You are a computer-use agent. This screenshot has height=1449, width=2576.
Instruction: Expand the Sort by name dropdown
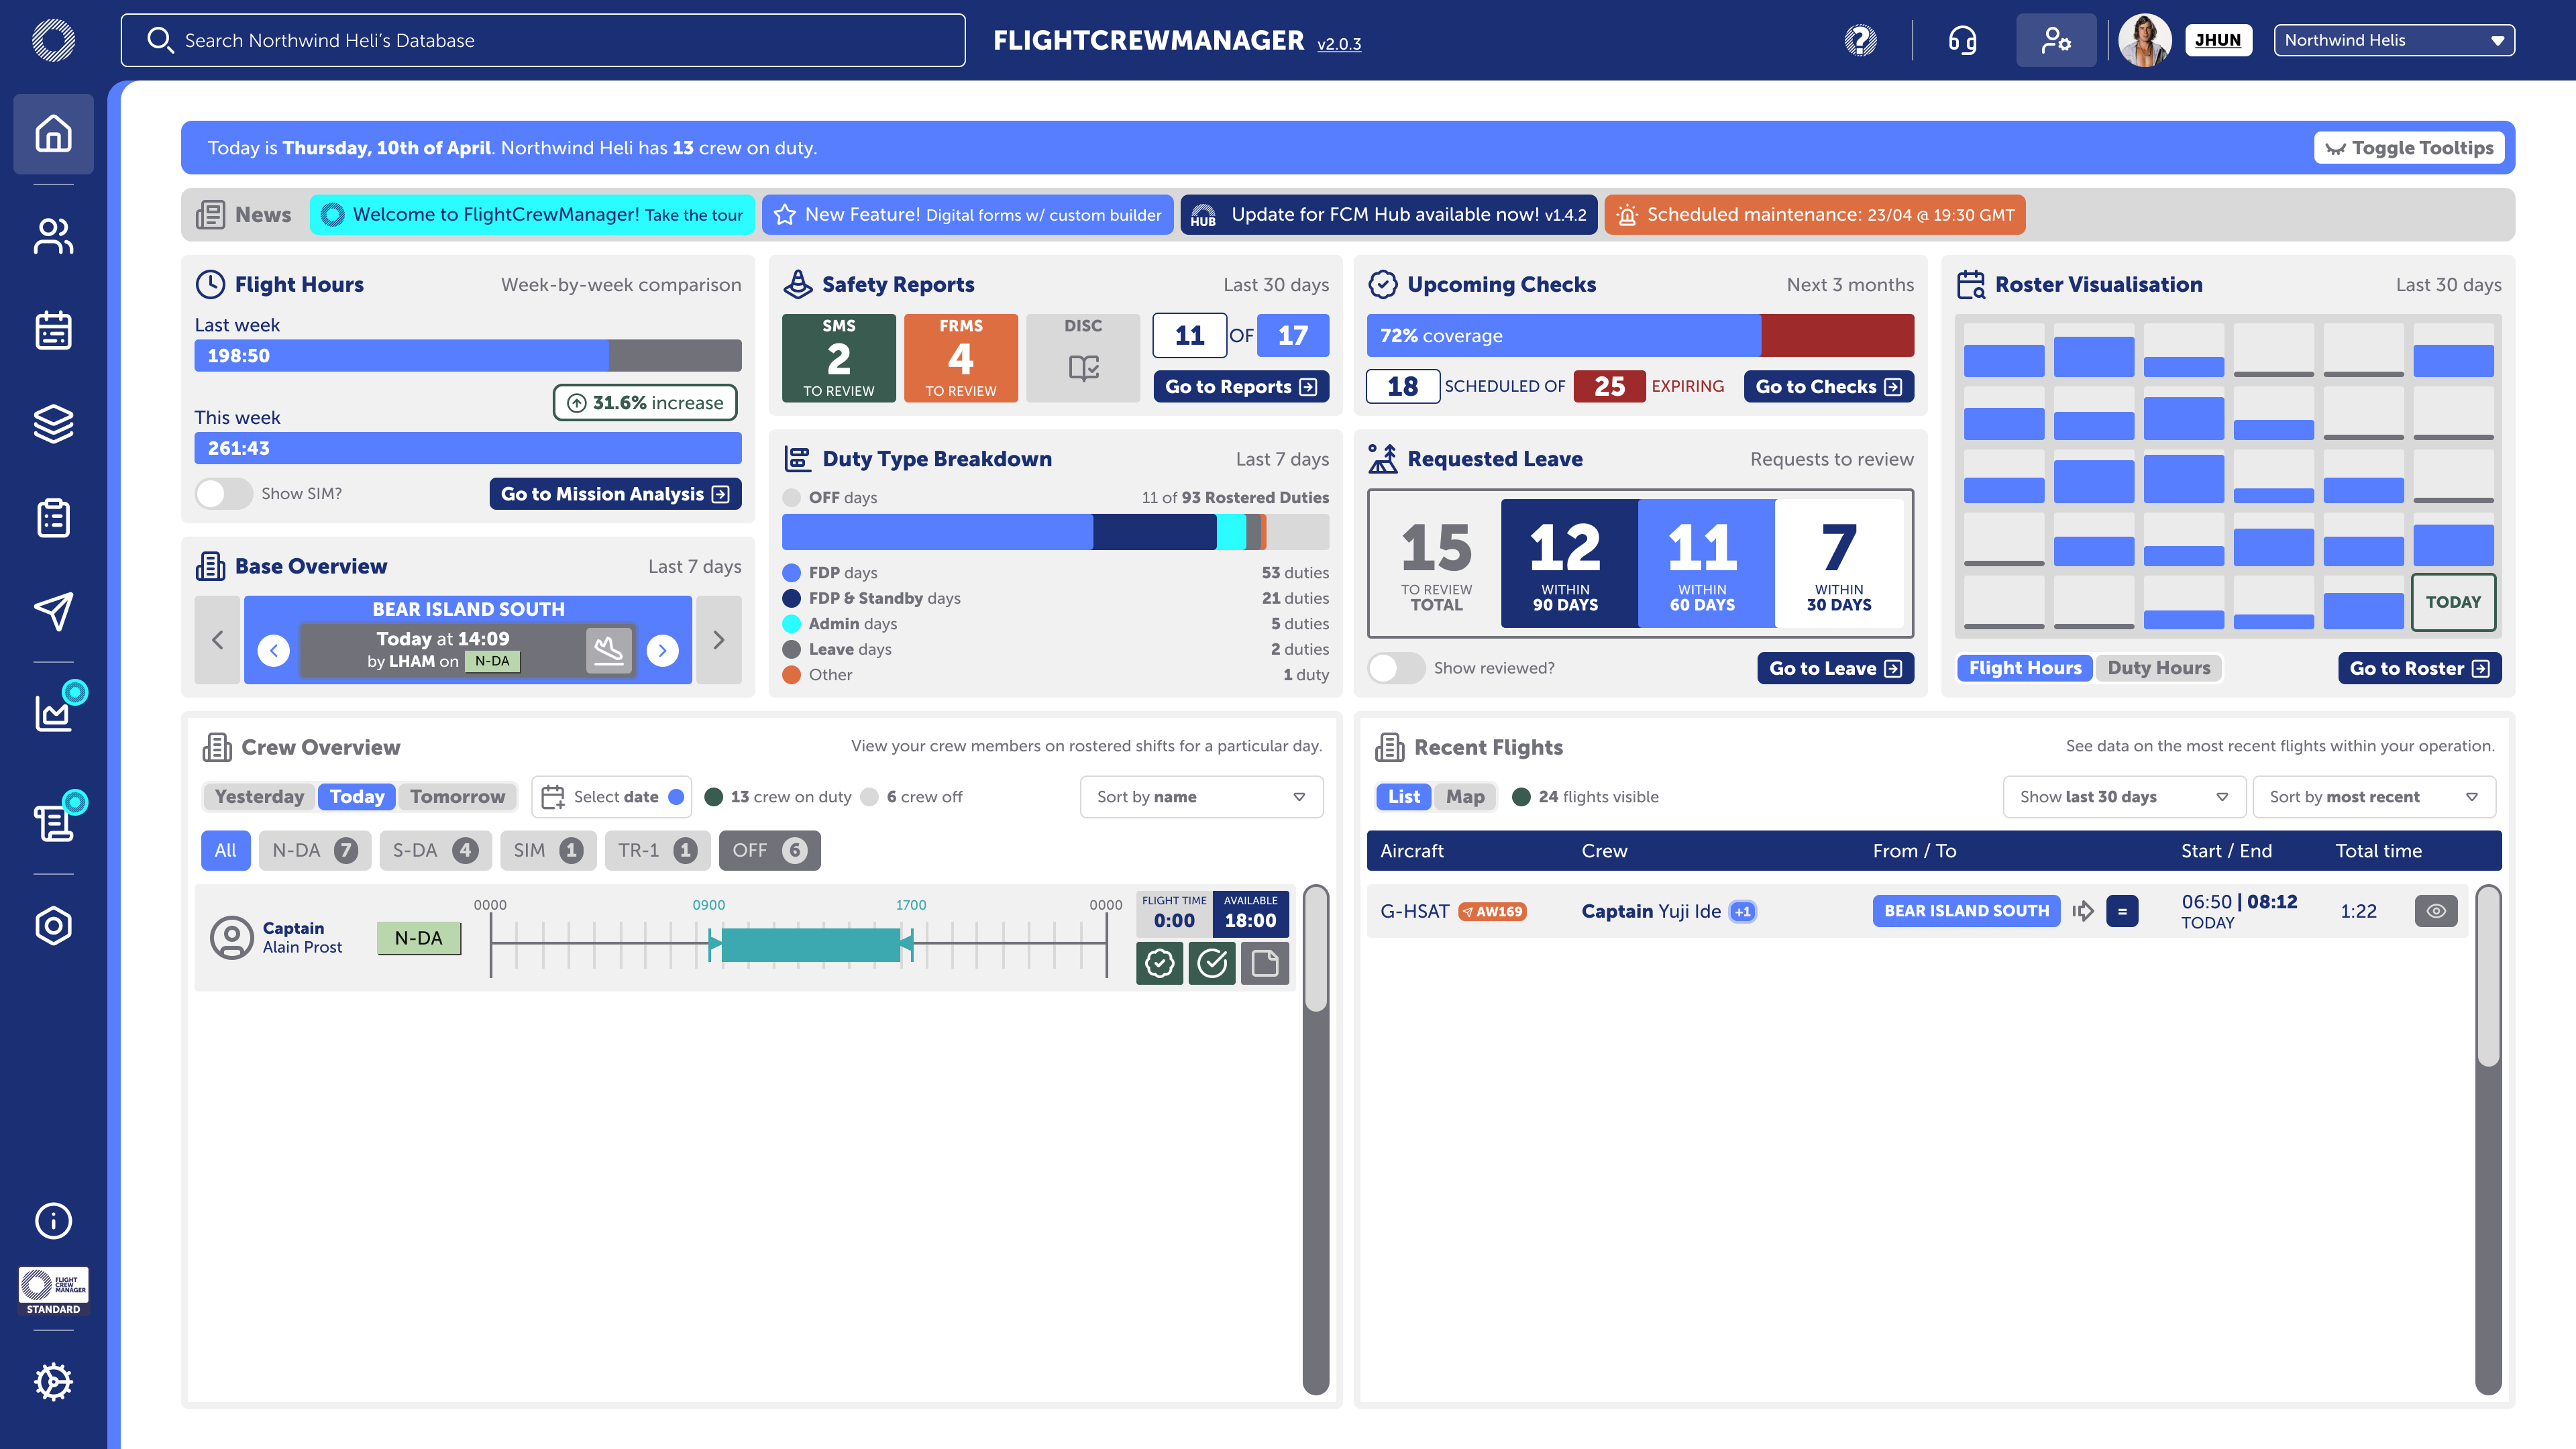(x=1201, y=797)
